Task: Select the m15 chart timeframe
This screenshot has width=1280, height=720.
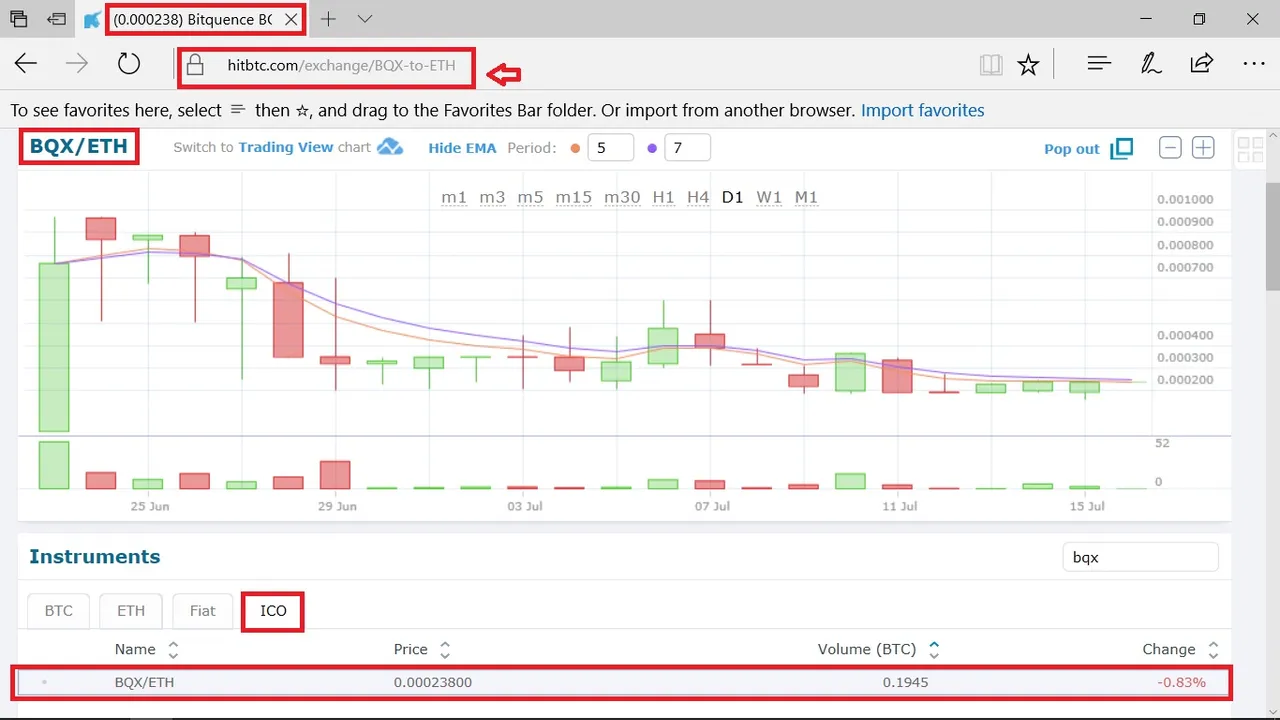Action: (574, 197)
